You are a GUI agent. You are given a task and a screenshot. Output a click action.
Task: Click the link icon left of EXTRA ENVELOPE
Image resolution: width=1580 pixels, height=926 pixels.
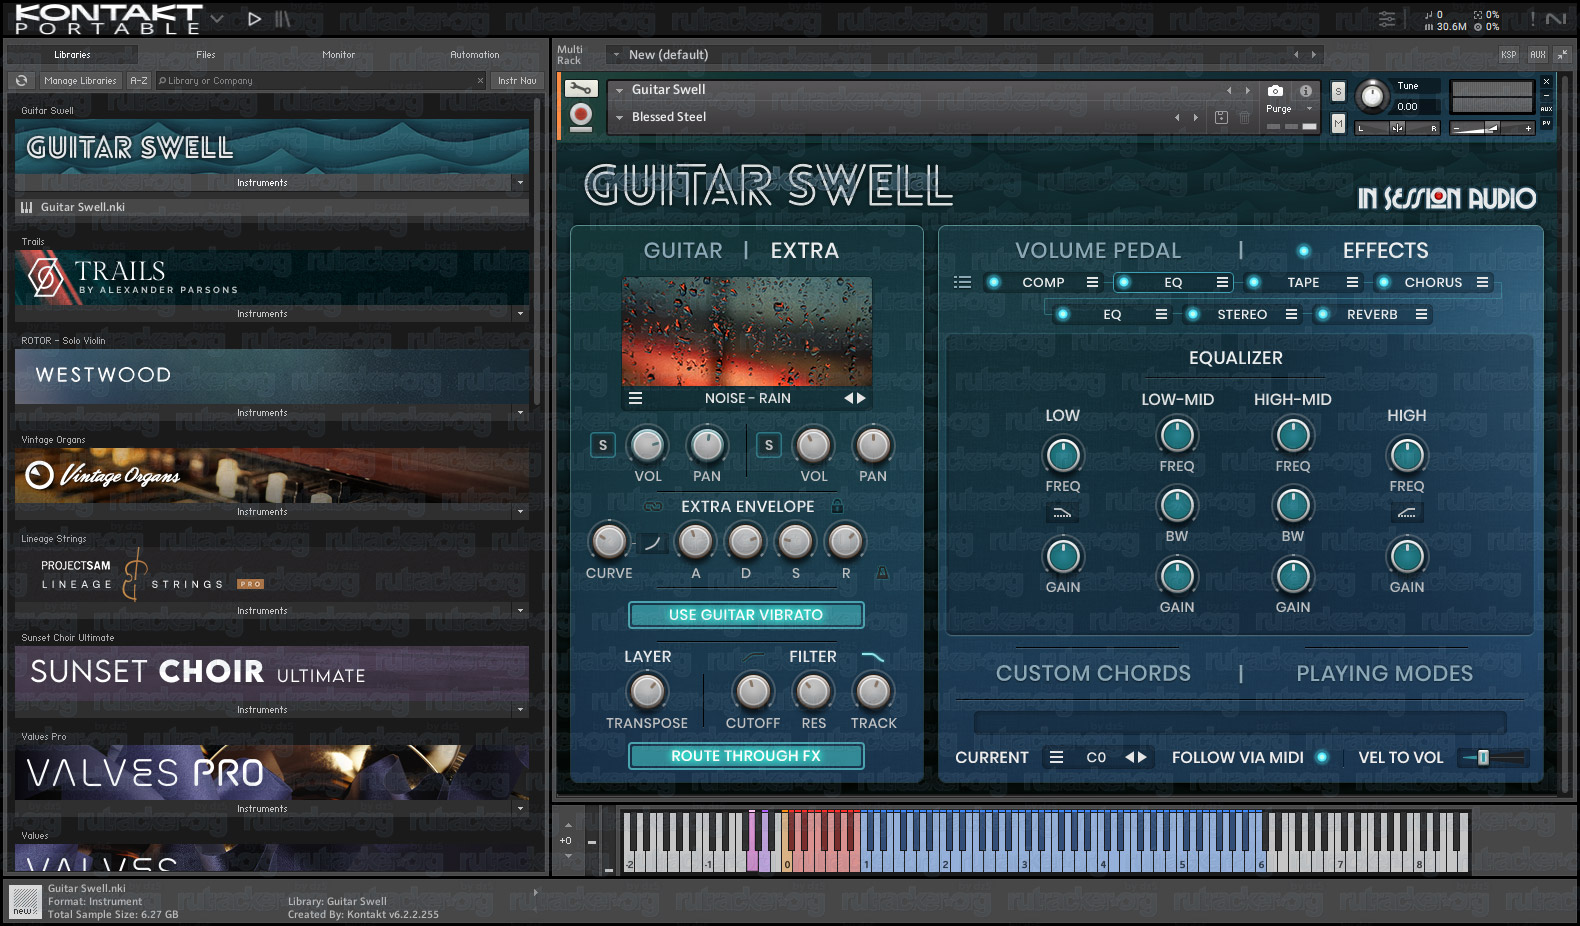tap(654, 506)
